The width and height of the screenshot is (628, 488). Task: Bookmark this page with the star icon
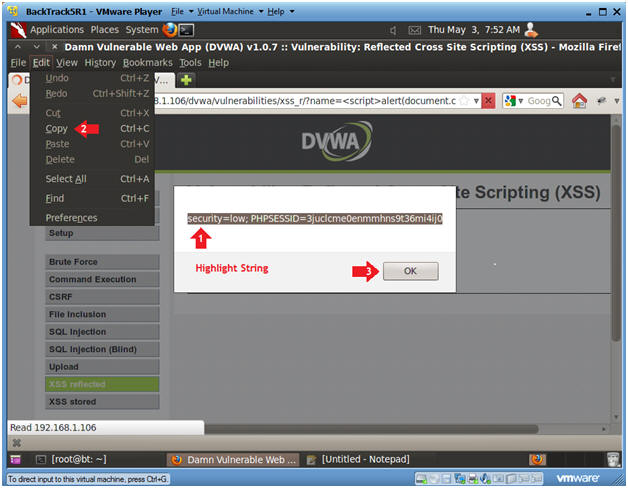[x=465, y=101]
